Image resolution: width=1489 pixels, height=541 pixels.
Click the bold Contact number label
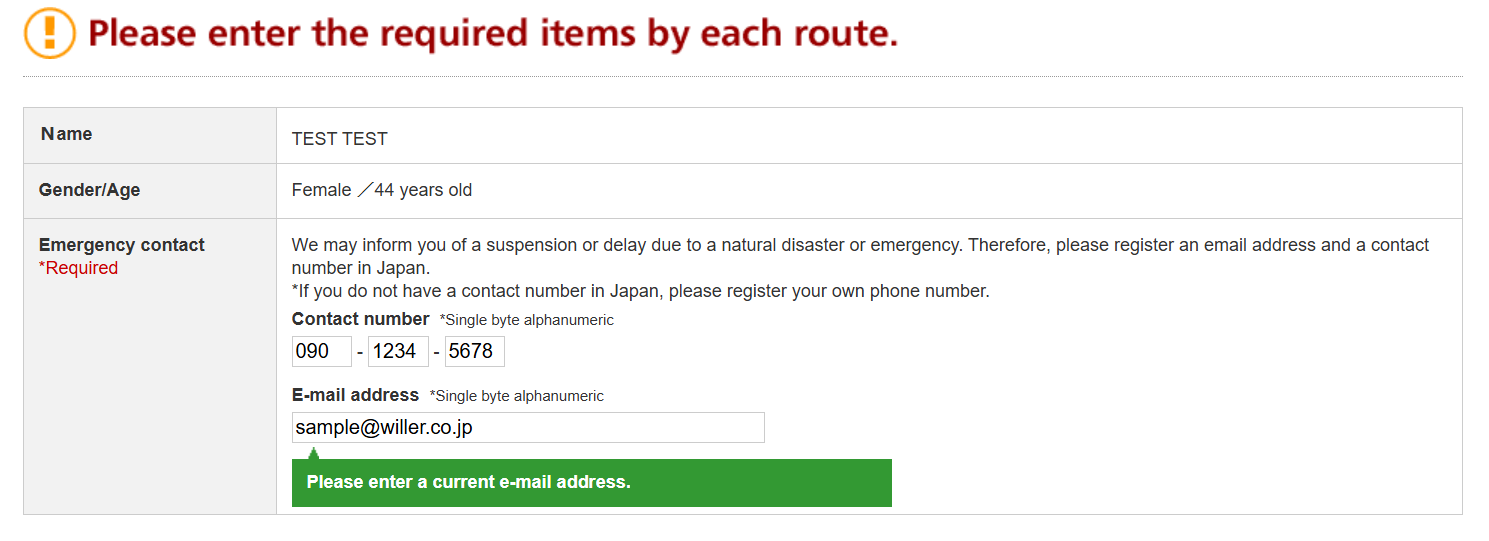tap(360, 319)
